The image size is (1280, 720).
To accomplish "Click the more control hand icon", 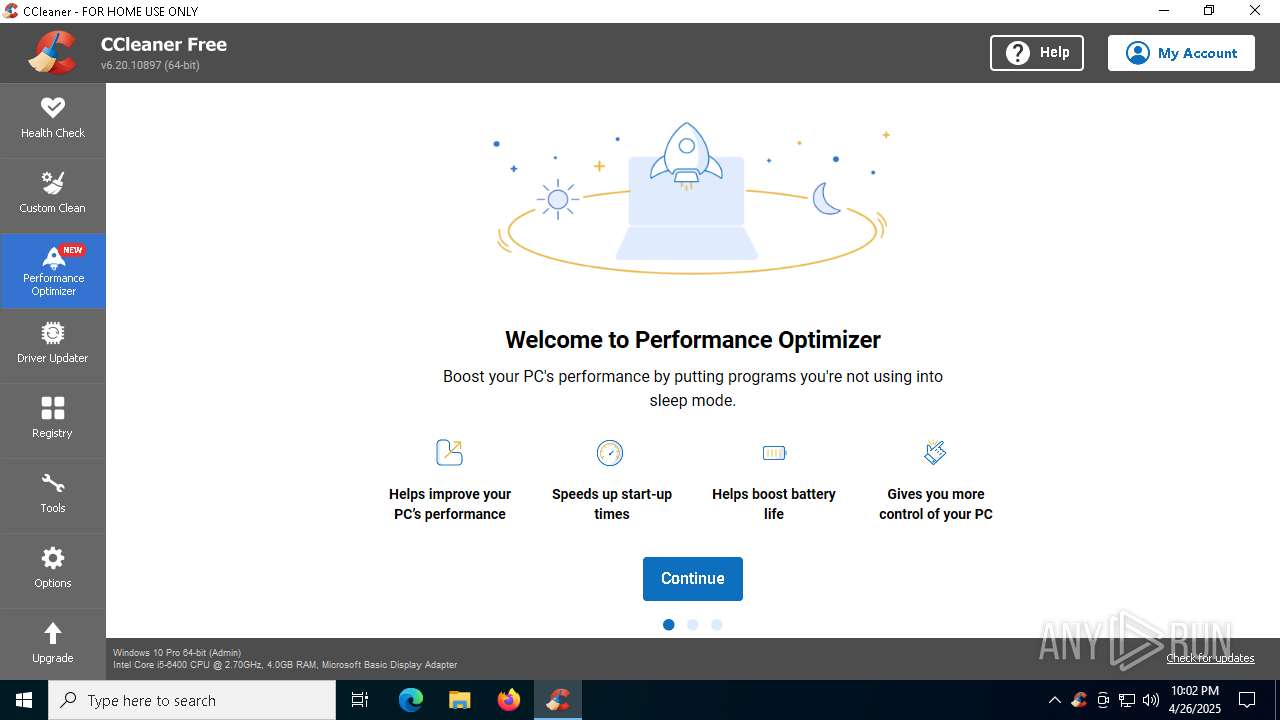I will pyautogui.click(x=935, y=453).
